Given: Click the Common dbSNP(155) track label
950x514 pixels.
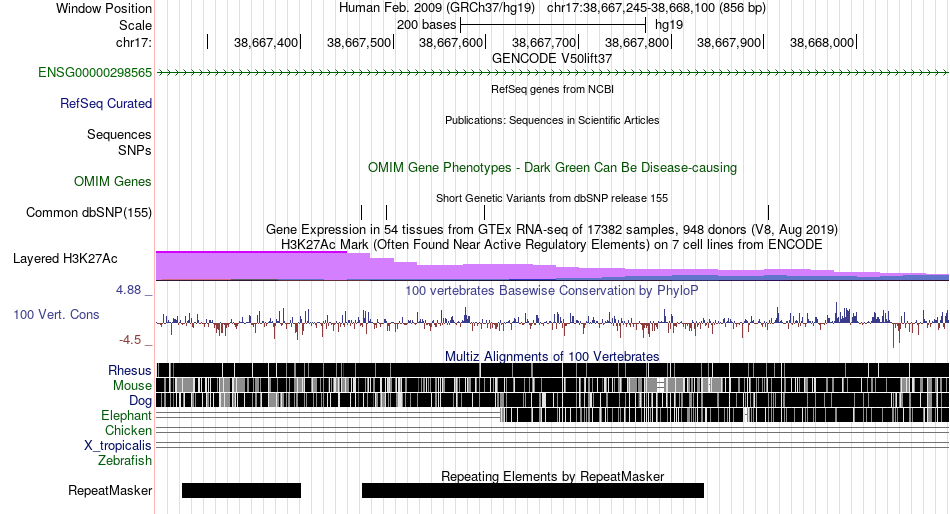Looking at the screenshot, I should pos(89,213).
